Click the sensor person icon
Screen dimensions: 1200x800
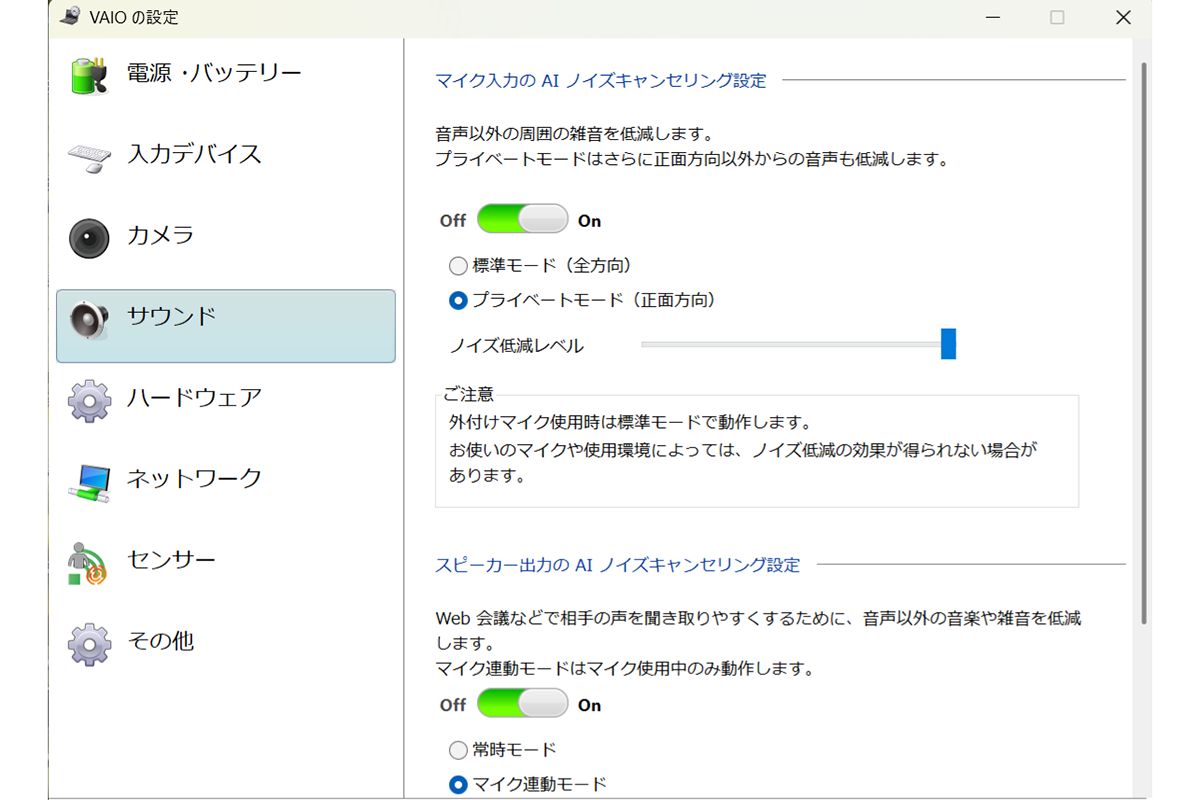[88, 563]
